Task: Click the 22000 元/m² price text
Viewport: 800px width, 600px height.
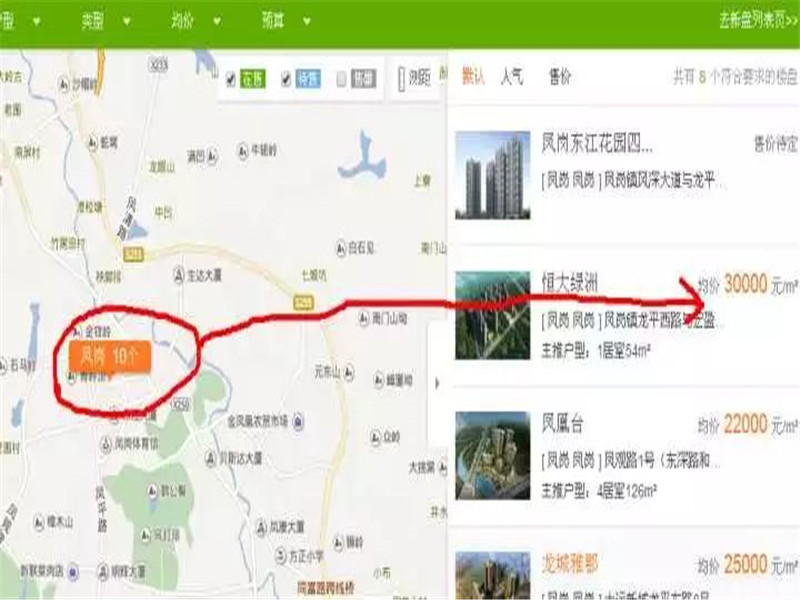Action: tap(760, 424)
